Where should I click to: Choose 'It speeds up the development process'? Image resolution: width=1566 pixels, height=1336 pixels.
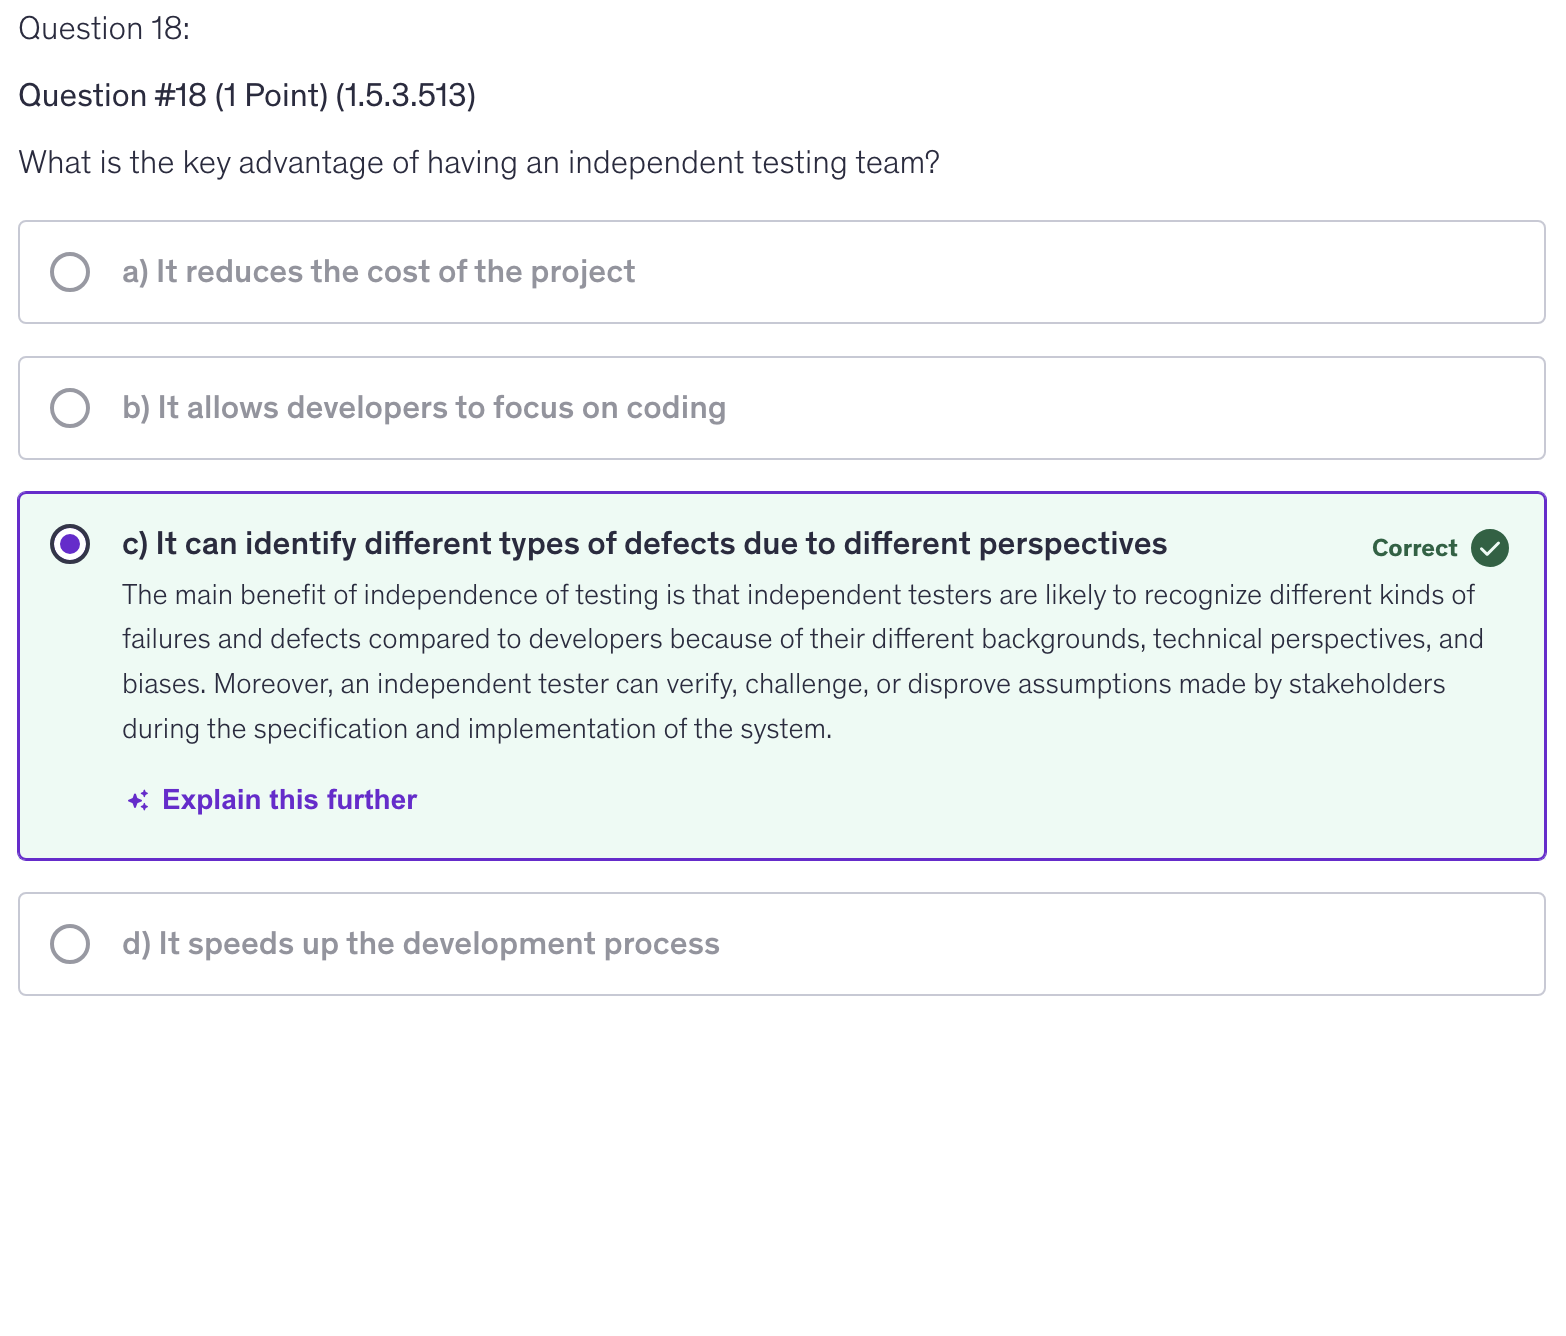point(421,944)
